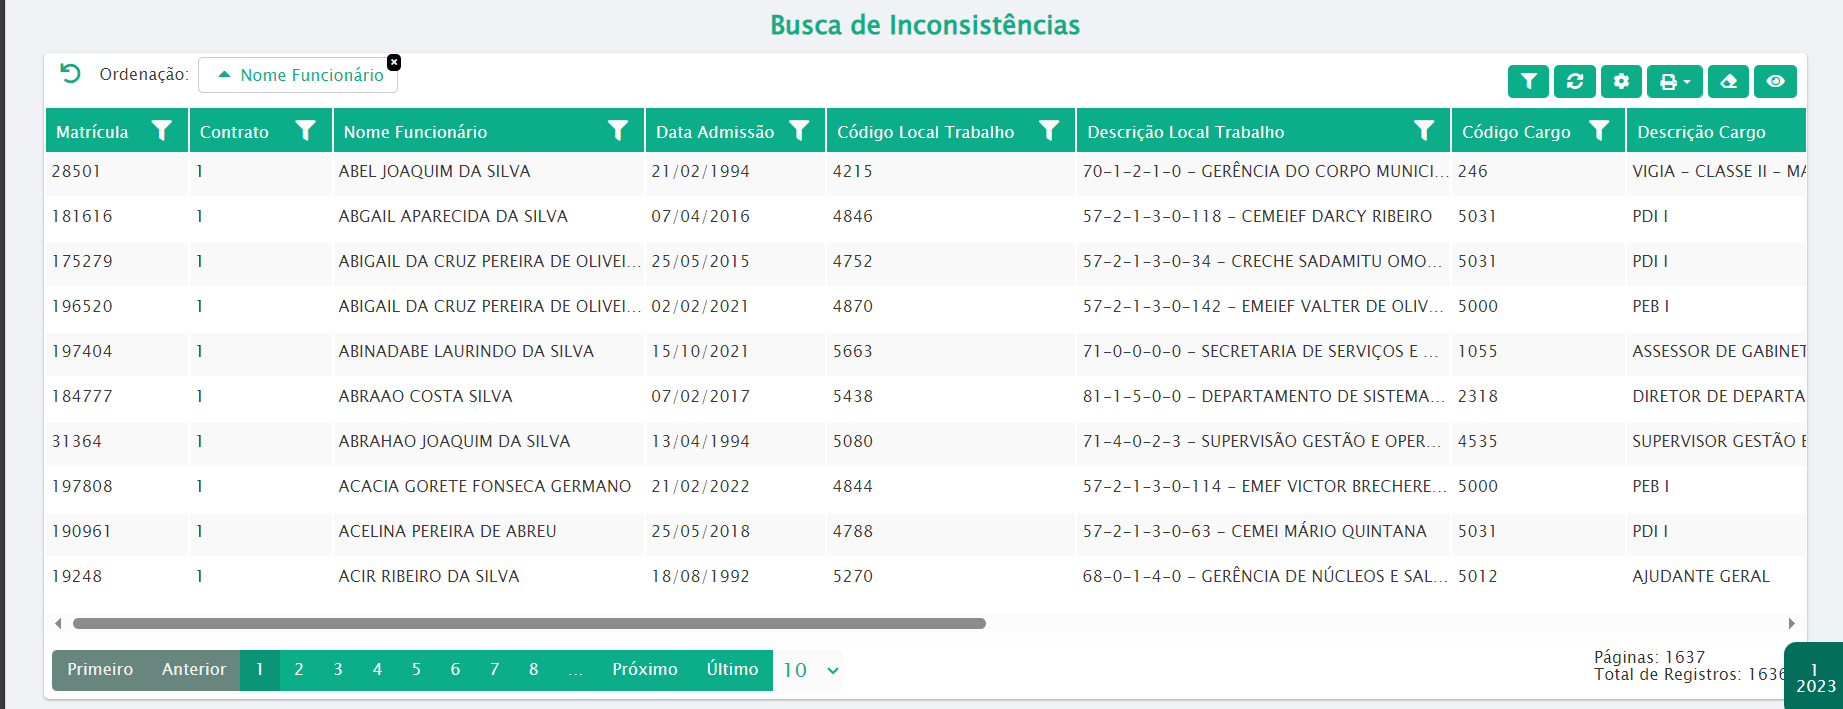Click the reset ordering icon beside Ordenação
The height and width of the screenshot is (709, 1843).
(x=70, y=74)
